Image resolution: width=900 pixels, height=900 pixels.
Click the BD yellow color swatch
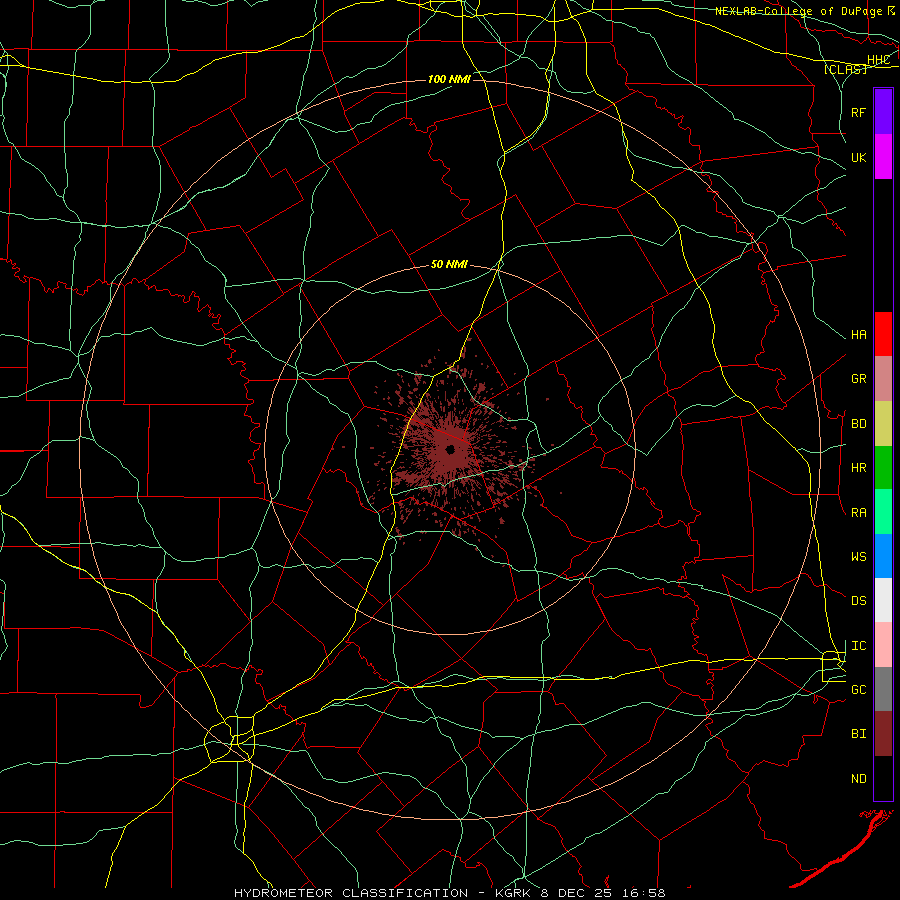coord(883,424)
